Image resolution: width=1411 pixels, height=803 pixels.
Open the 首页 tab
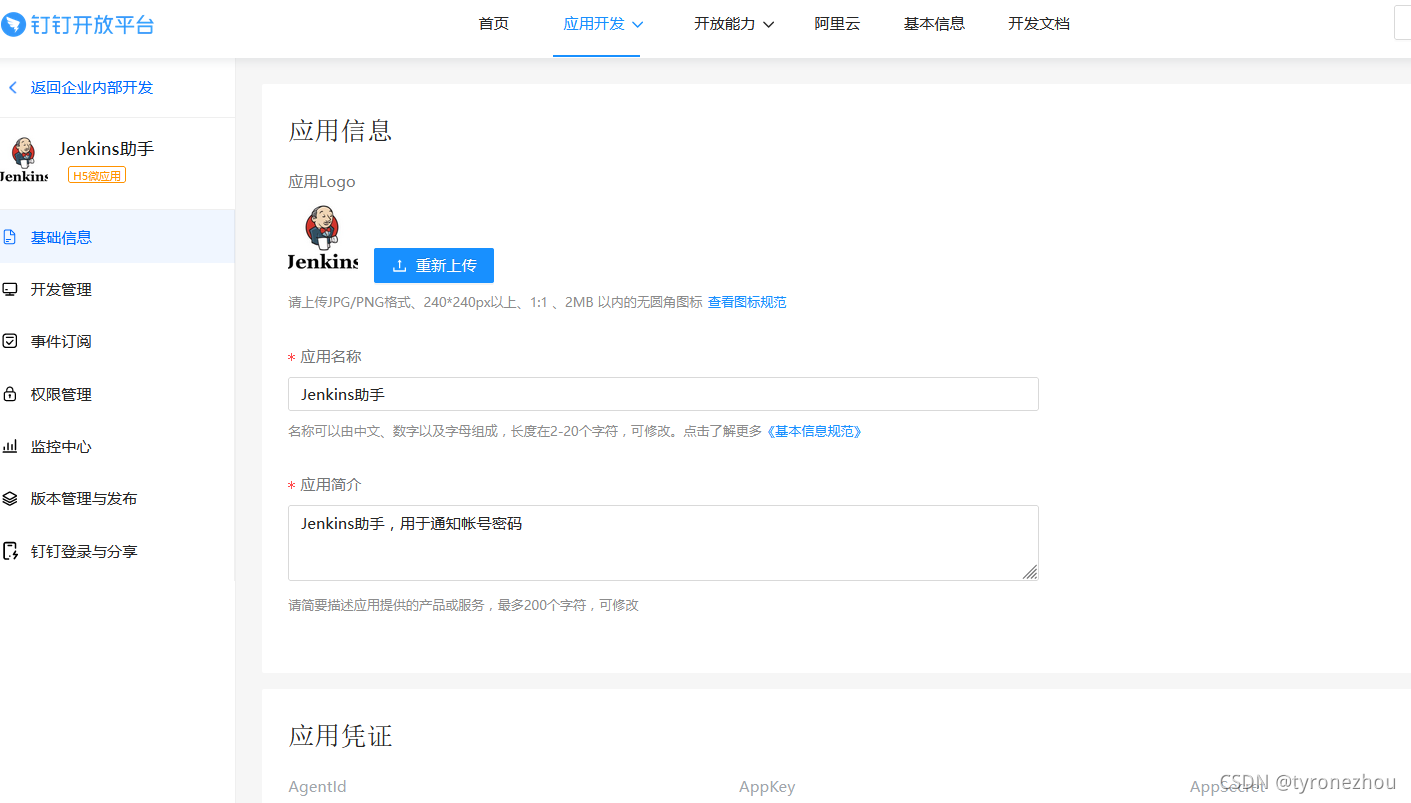tap(493, 24)
